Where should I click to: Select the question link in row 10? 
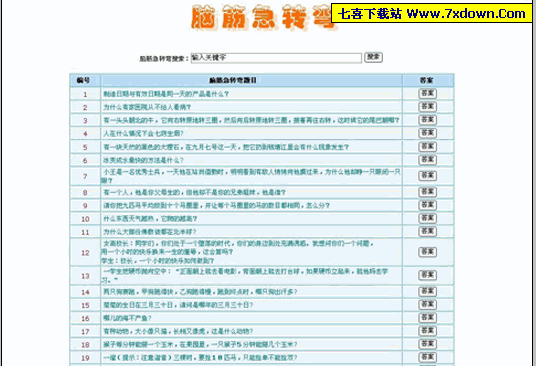(150, 219)
